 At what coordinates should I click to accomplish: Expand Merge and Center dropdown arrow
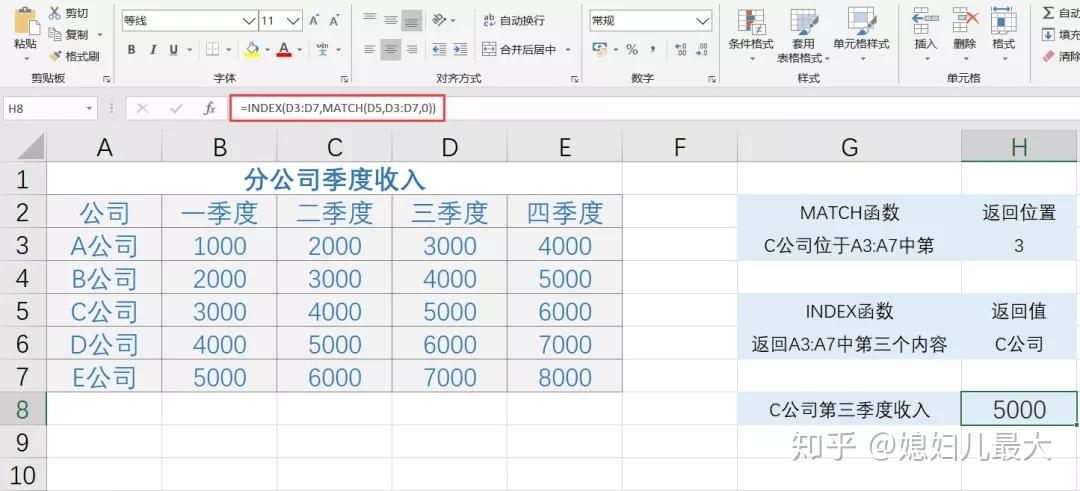(568, 50)
